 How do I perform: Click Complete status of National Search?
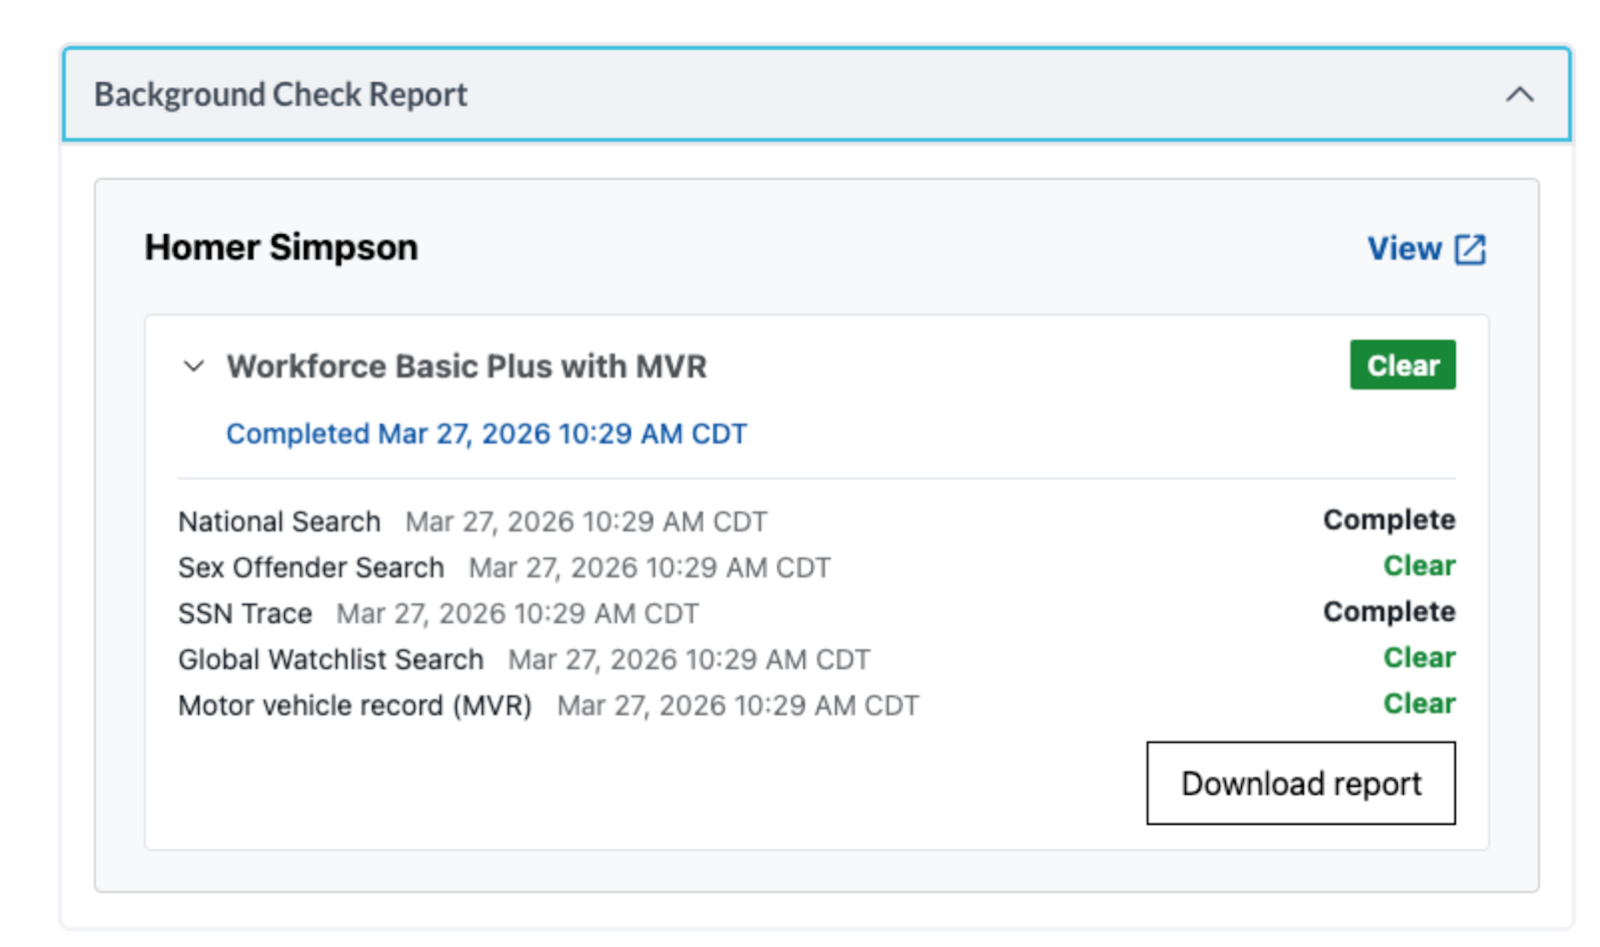click(1389, 520)
